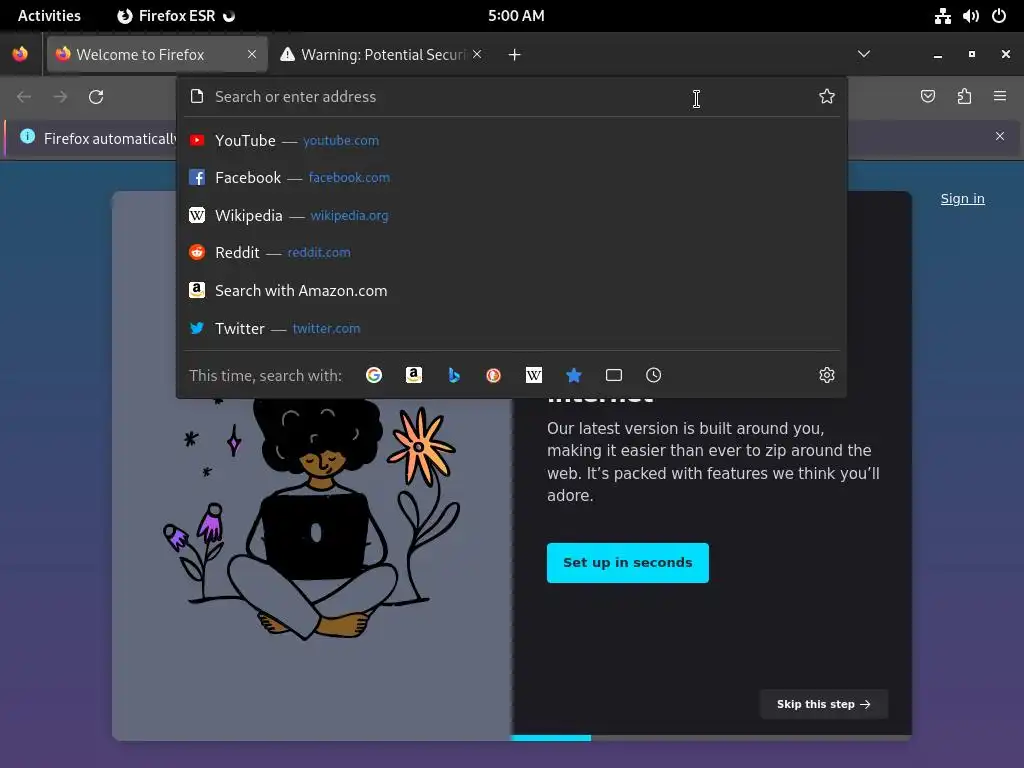Viewport: 1024px width, 768px height.
Task: Open Firefox View pinned icon
Action: pyautogui.click(x=20, y=54)
